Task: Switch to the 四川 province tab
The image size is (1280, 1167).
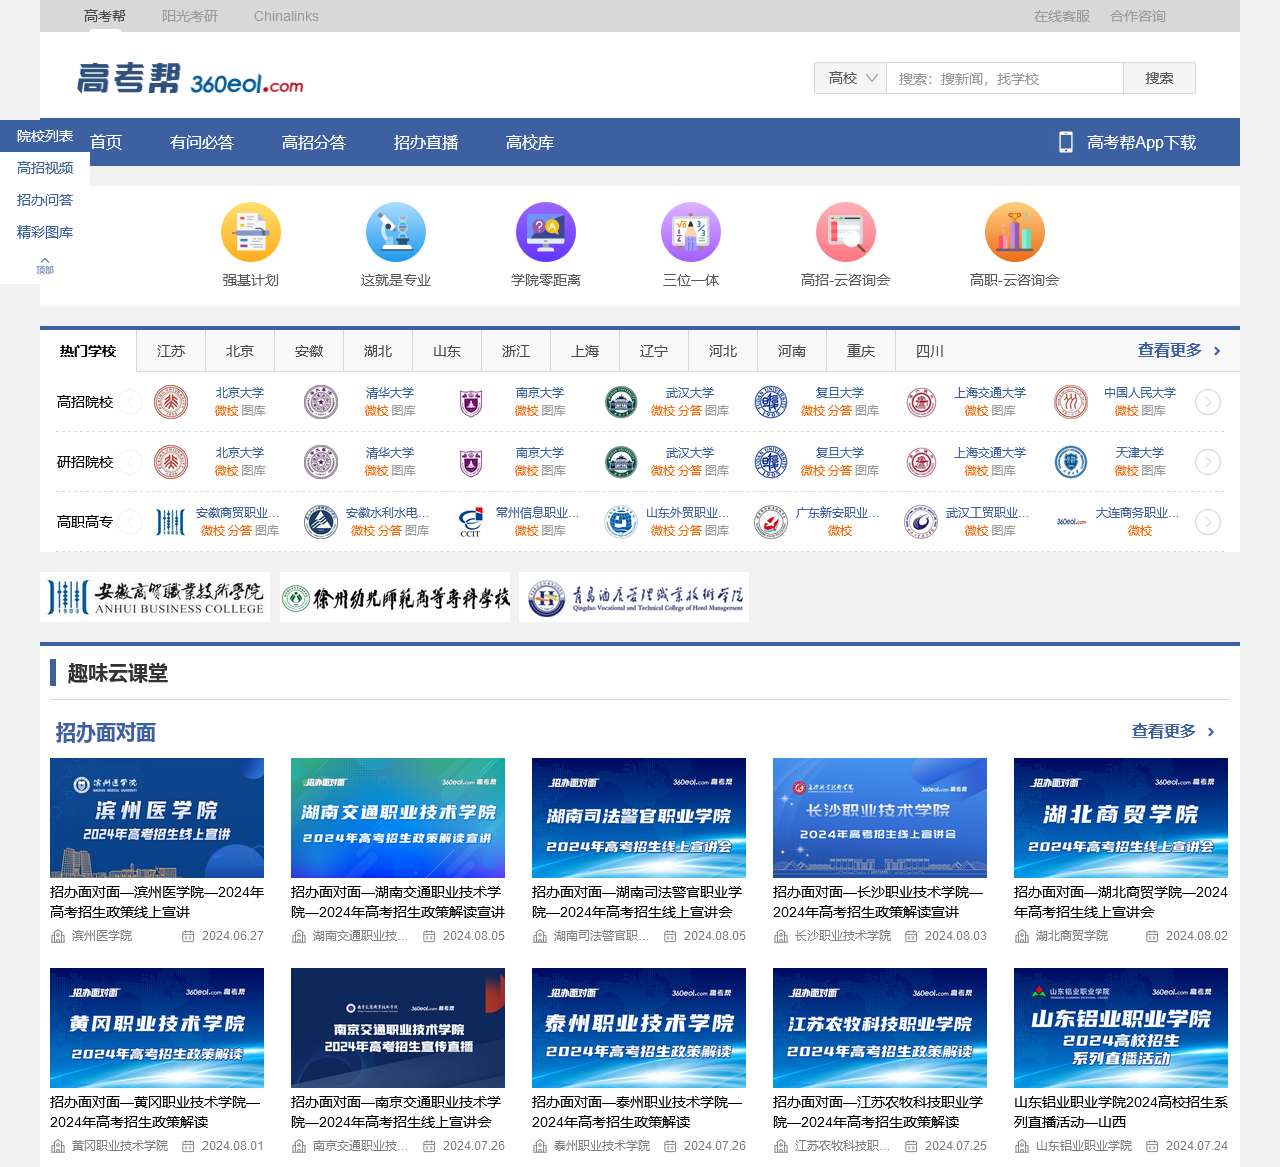Action: coord(930,351)
